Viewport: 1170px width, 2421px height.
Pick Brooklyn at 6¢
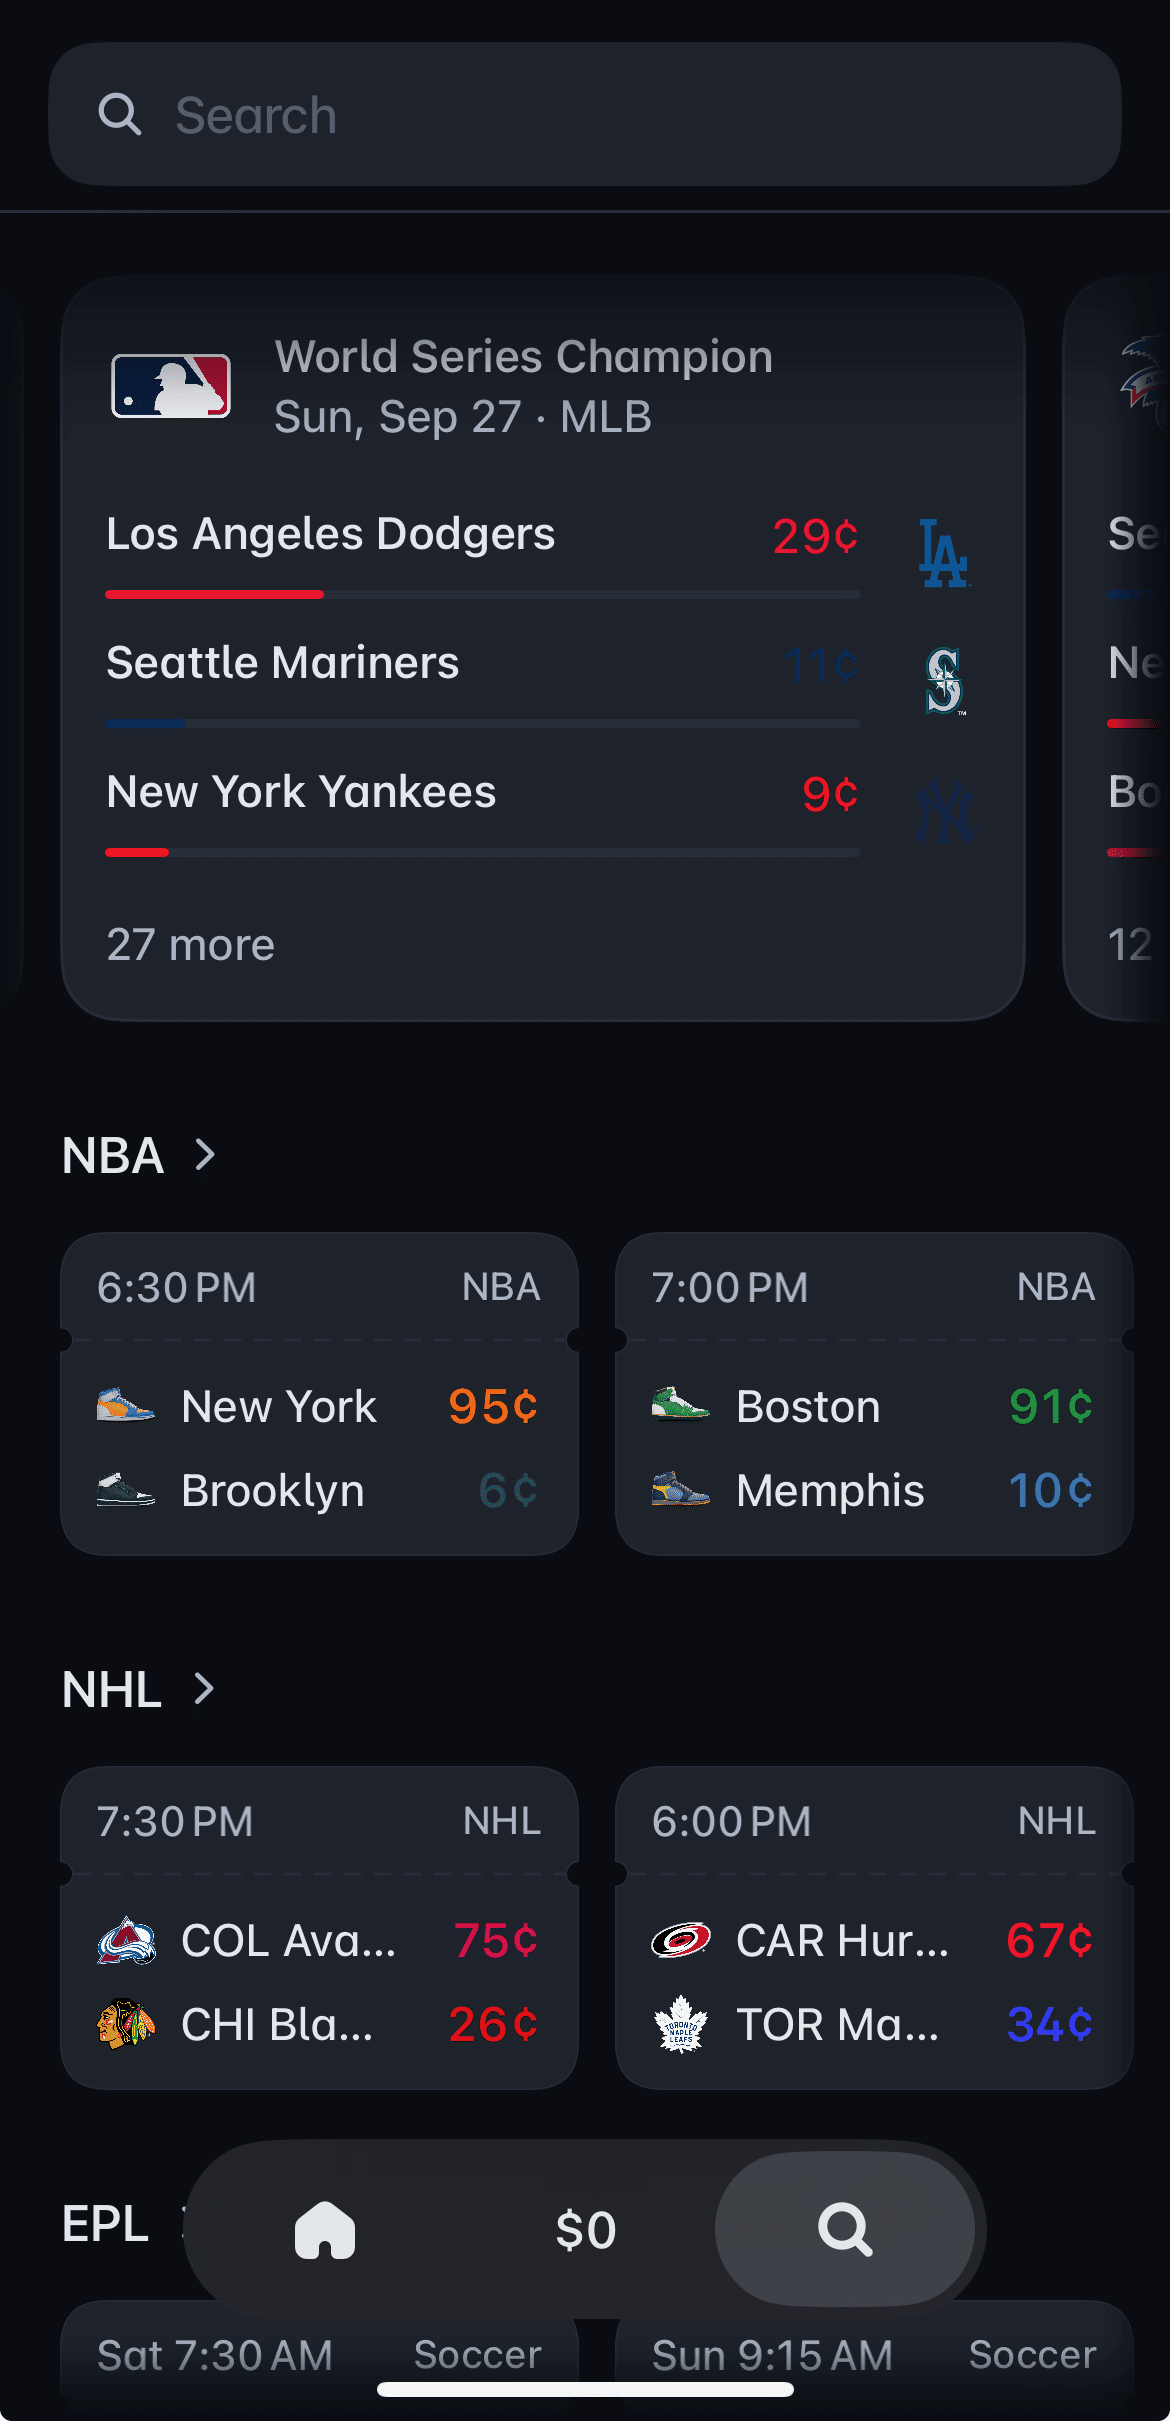point(507,1491)
